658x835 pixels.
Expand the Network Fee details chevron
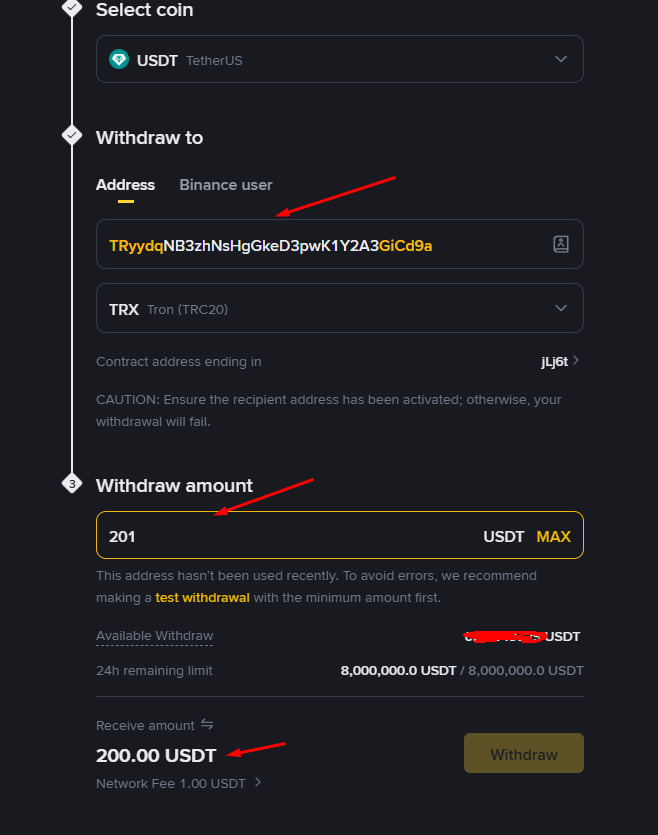click(258, 783)
